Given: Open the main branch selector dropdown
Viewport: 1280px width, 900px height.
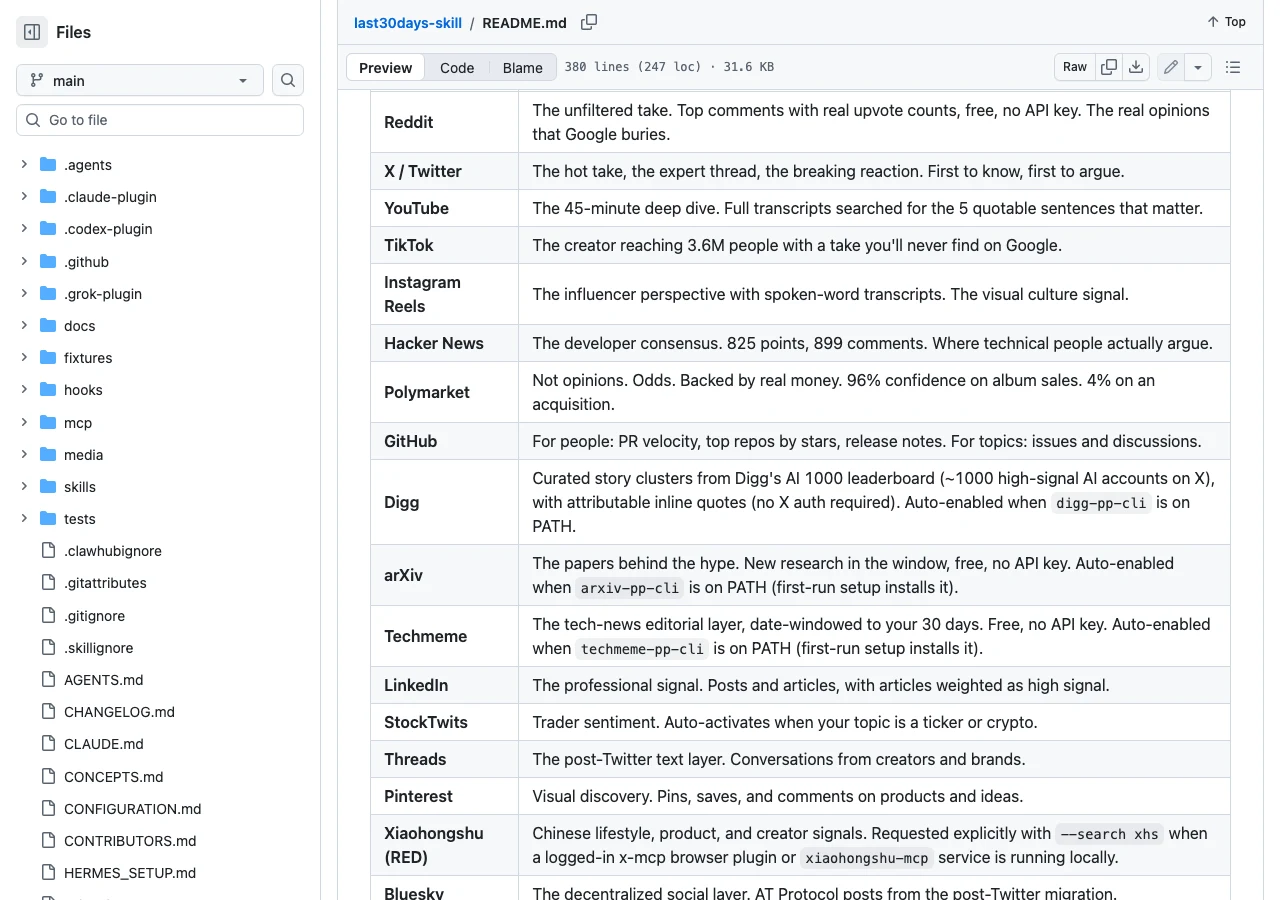Looking at the screenshot, I should coord(140,80).
